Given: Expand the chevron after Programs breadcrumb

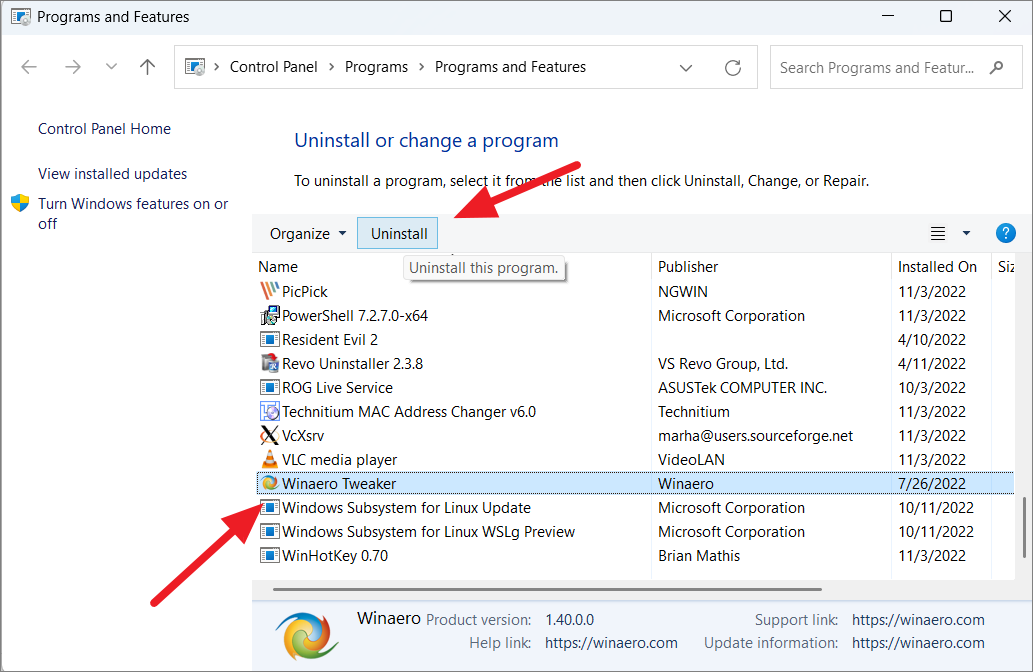Looking at the screenshot, I should point(422,67).
